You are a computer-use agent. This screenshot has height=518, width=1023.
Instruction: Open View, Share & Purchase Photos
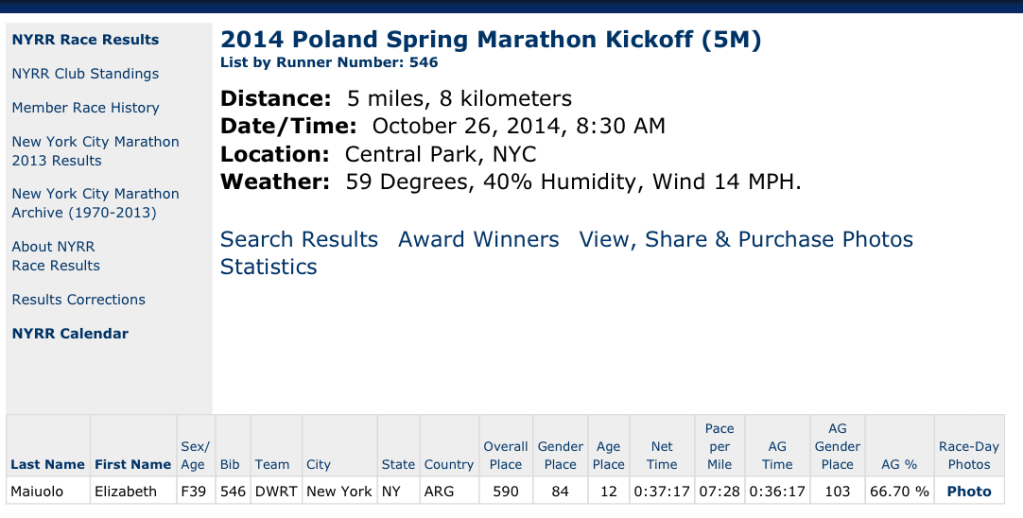[746, 240]
